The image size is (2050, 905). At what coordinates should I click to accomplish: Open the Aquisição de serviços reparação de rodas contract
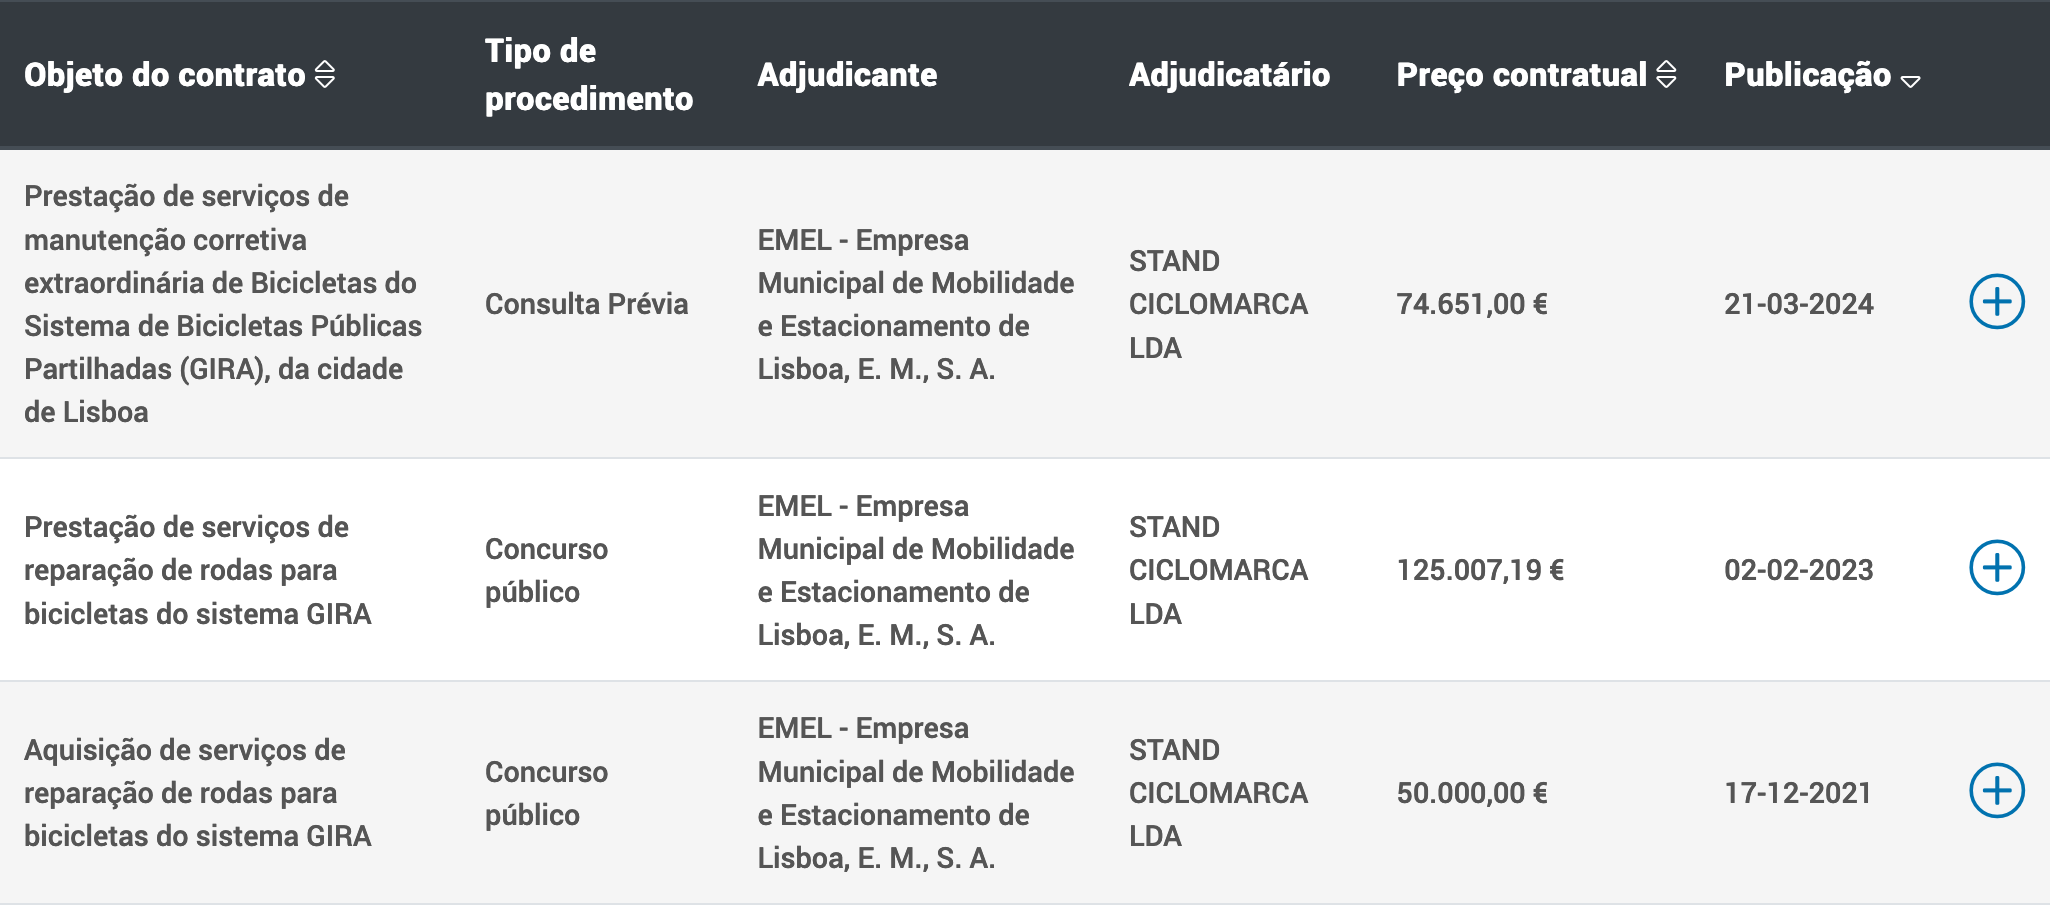tap(198, 793)
